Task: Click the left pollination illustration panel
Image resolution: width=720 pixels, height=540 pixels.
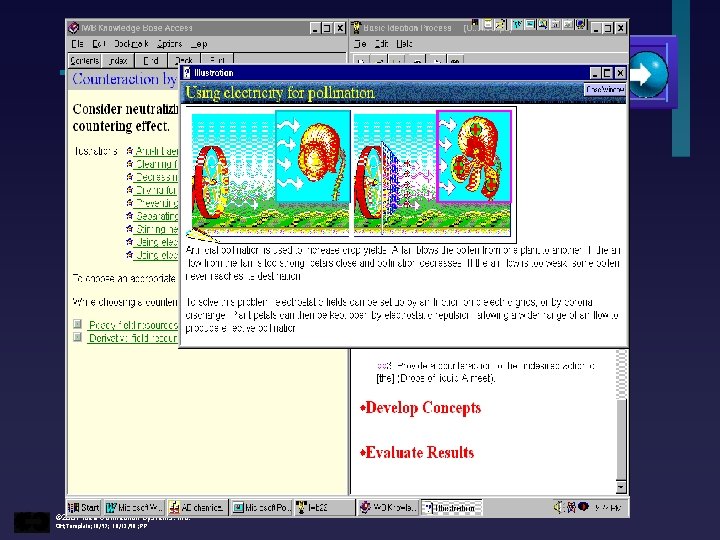Action: 271,173
